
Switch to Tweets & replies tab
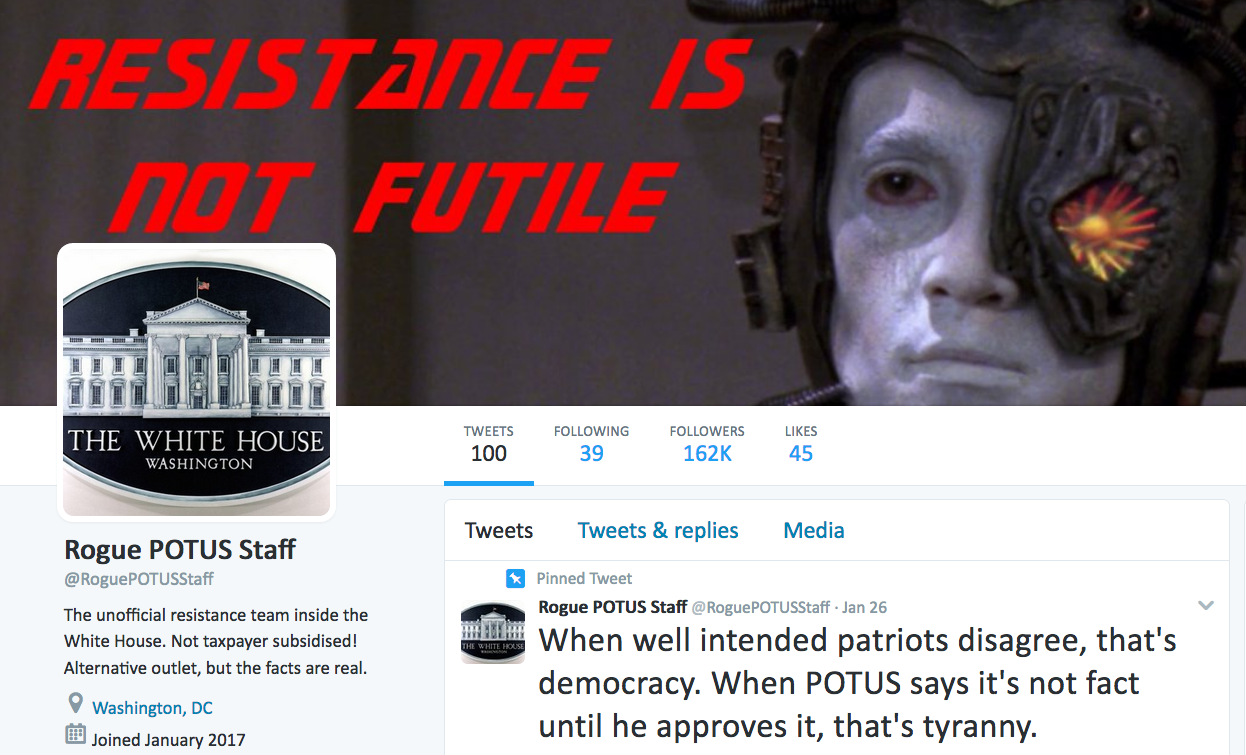click(x=658, y=531)
